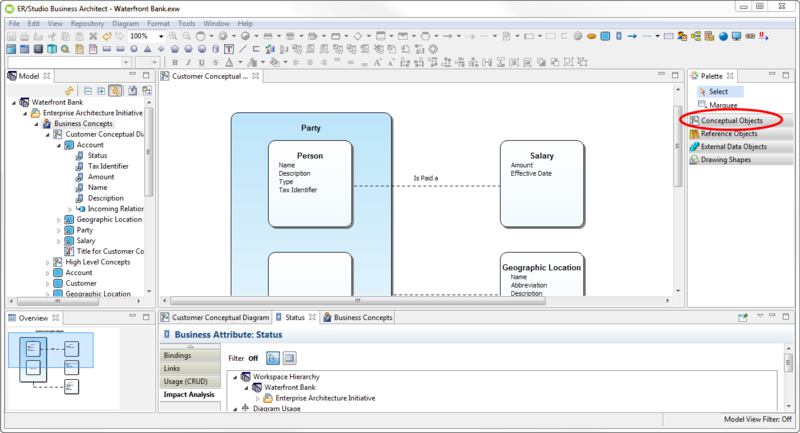Select the triangle shape tool
The width and height of the screenshot is (800, 433).
pyautogui.click(x=147, y=49)
